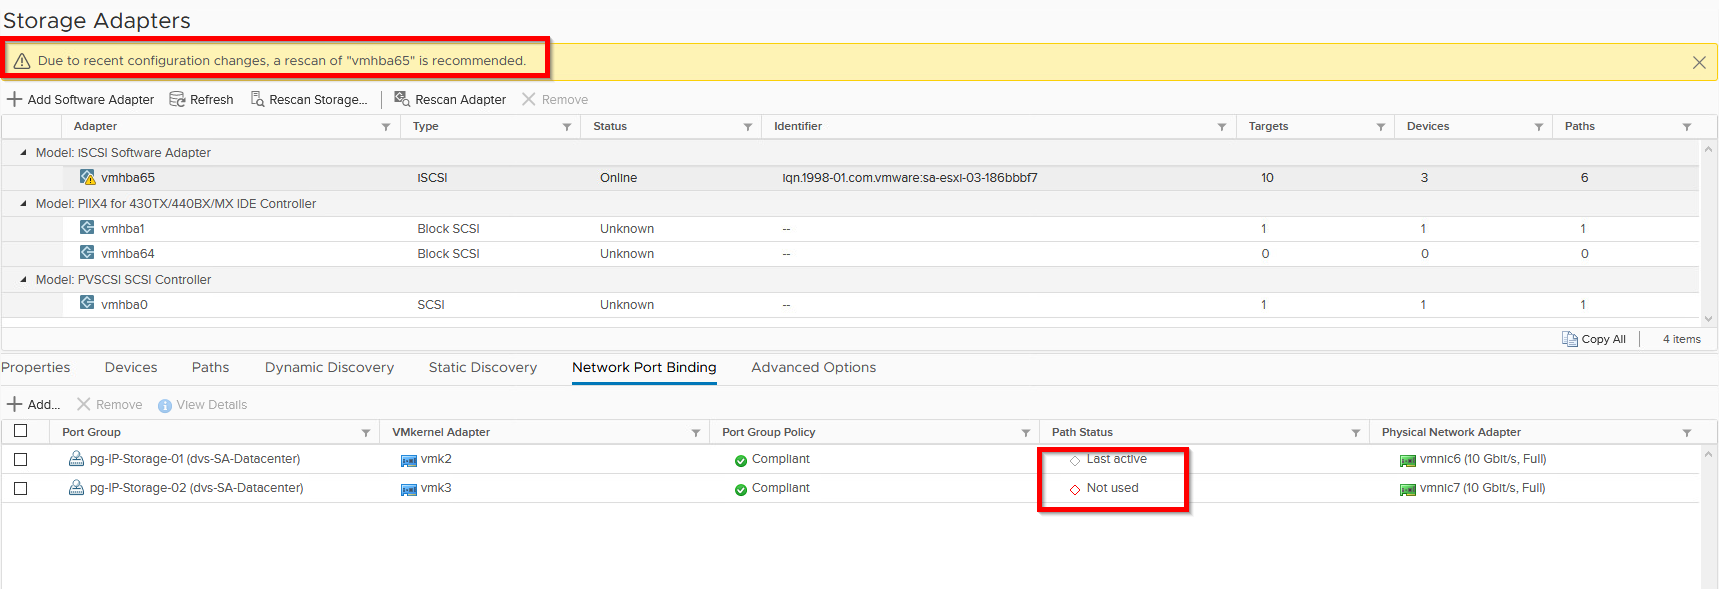The width and height of the screenshot is (1719, 589).
Task: Click the greyed Remove adapter button
Action: point(555,99)
